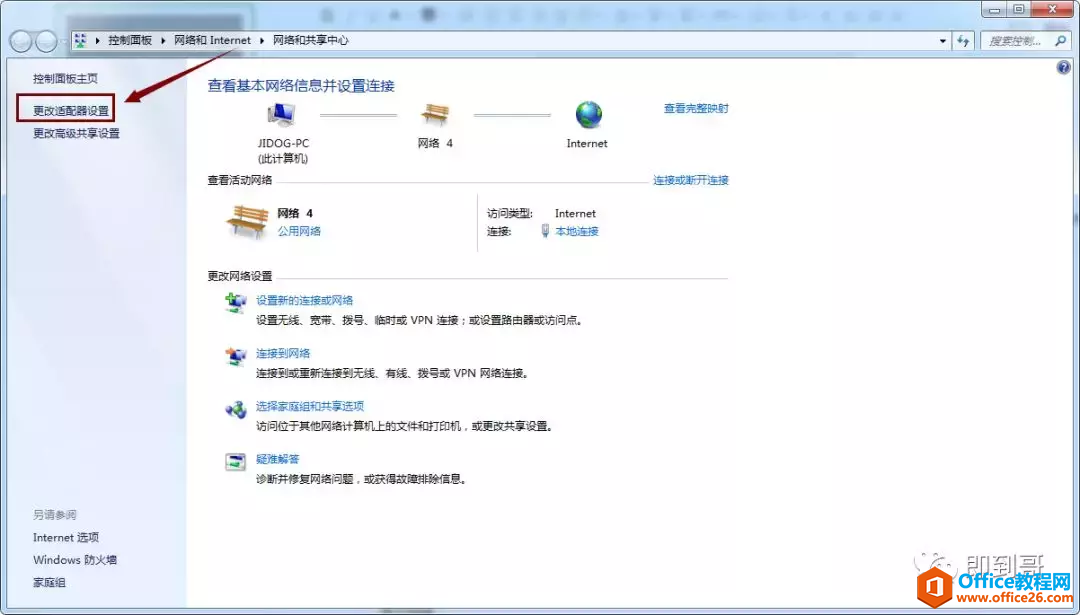Click the 查看基本网络信息并设置连接 heading

pos(301,86)
